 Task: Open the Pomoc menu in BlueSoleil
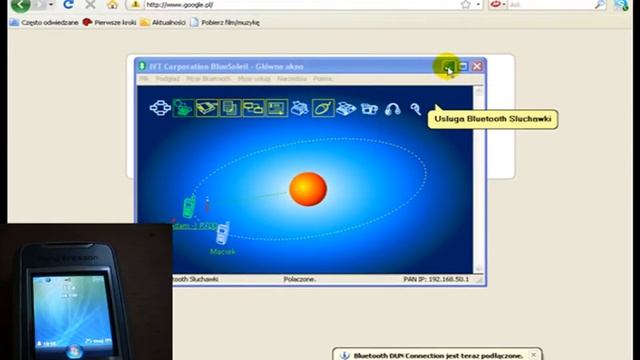coord(322,78)
